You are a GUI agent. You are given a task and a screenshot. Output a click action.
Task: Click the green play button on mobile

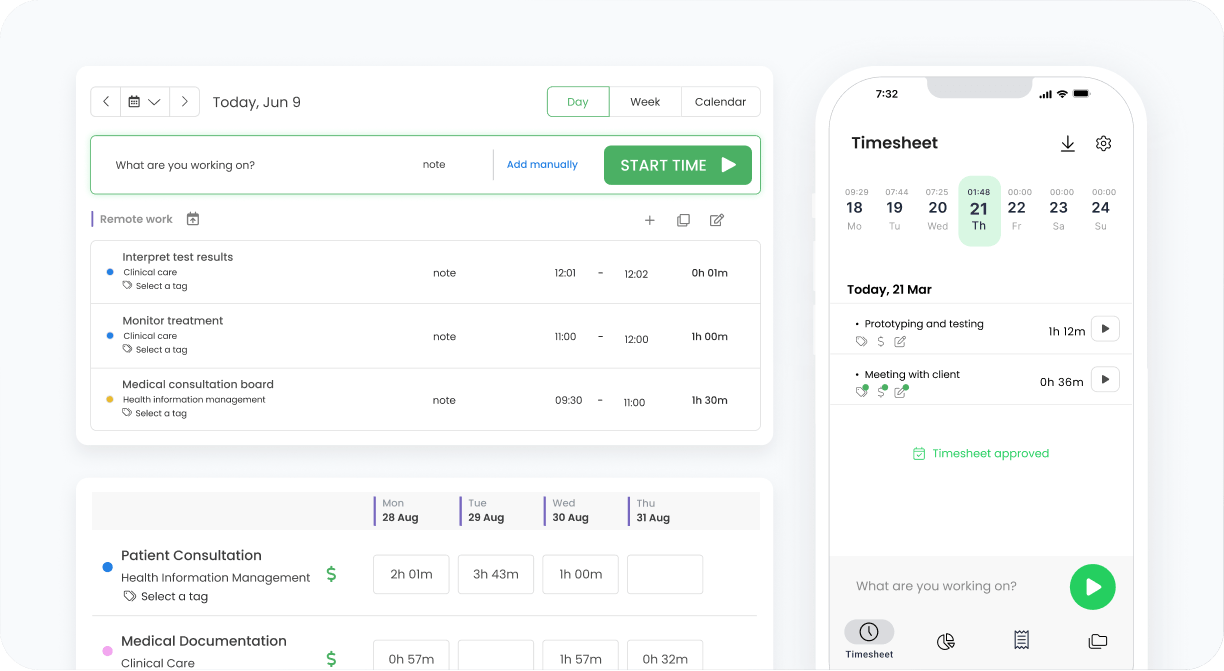click(1092, 587)
